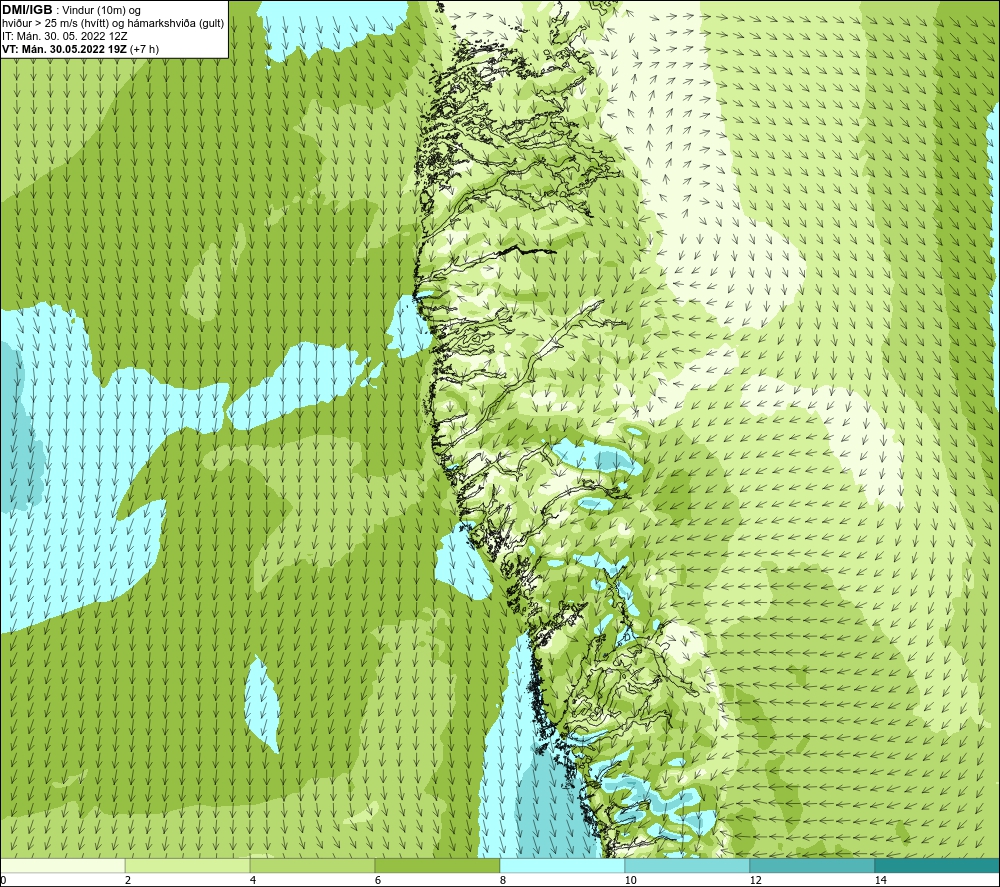Click the darkest teal swatch above 14 m/s
This screenshot has width=1000, height=887.
(937, 865)
